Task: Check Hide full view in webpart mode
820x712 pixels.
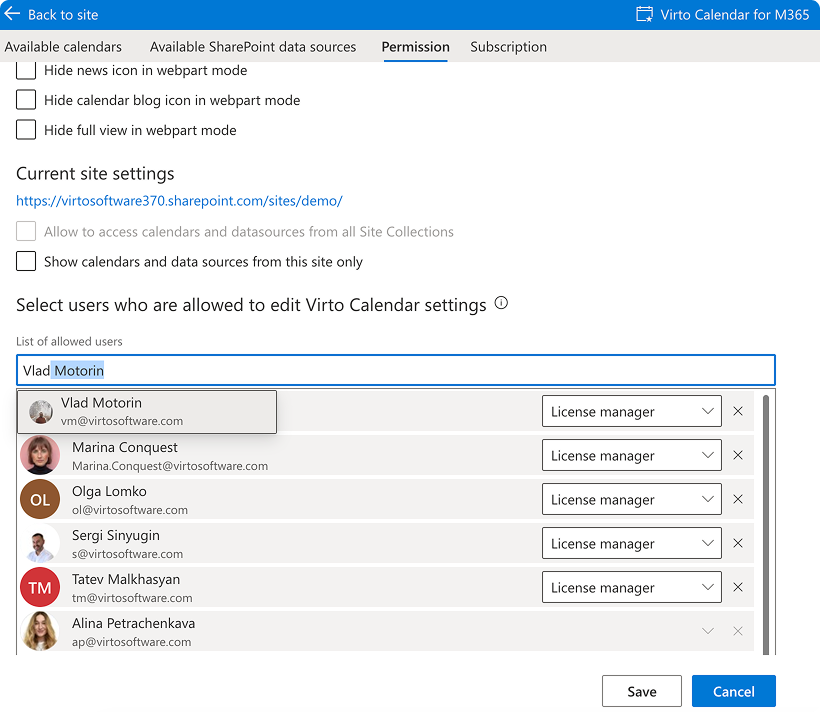Action: (25, 130)
